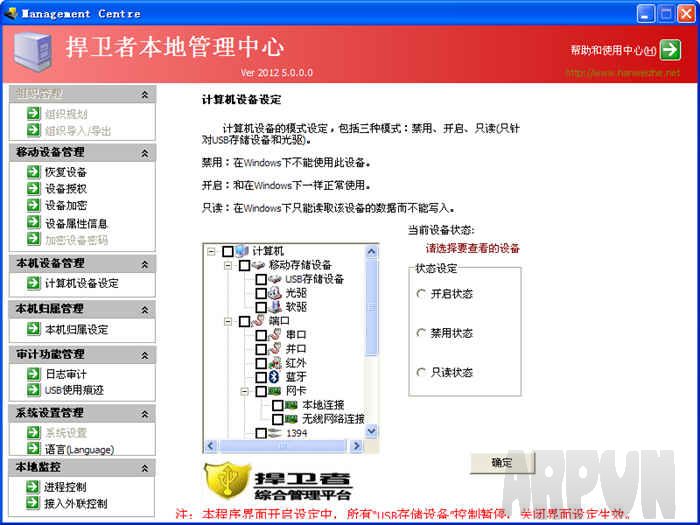Screen dimensions: 700x525
Task: Collapse the 移动存储设备 tree node
Action: tap(228, 266)
